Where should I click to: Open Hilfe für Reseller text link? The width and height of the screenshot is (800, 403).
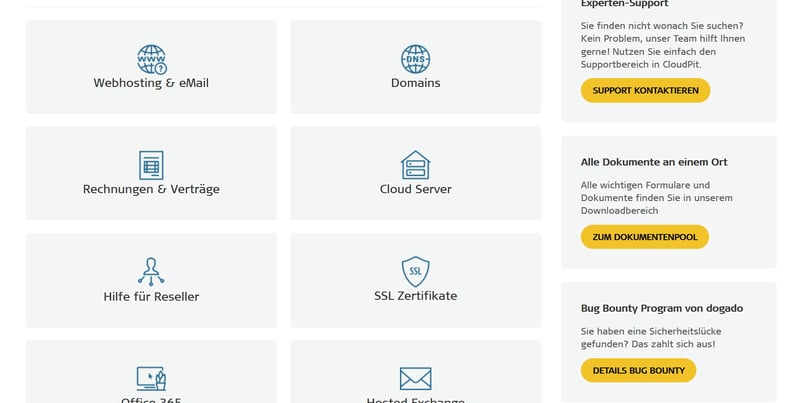pyautogui.click(x=151, y=296)
